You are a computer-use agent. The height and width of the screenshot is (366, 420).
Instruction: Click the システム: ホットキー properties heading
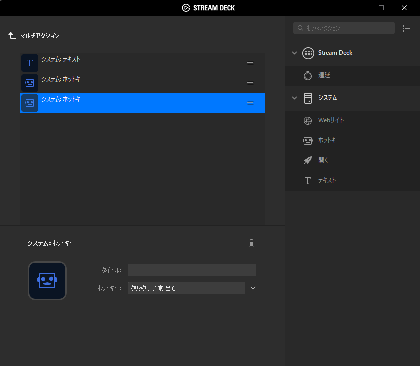point(49,243)
